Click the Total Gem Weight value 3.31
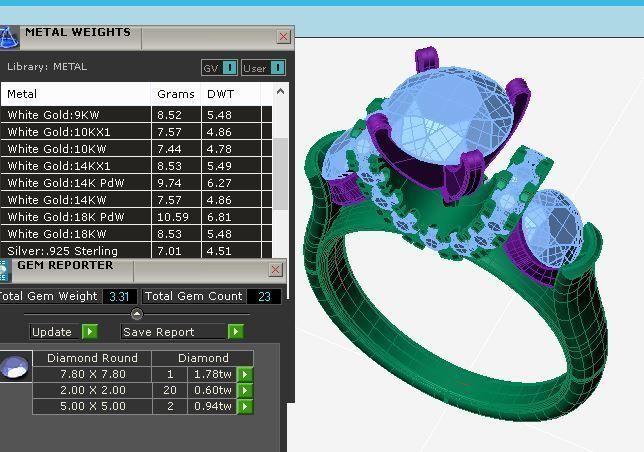The height and width of the screenshot is (452, 644). point(120,296)
